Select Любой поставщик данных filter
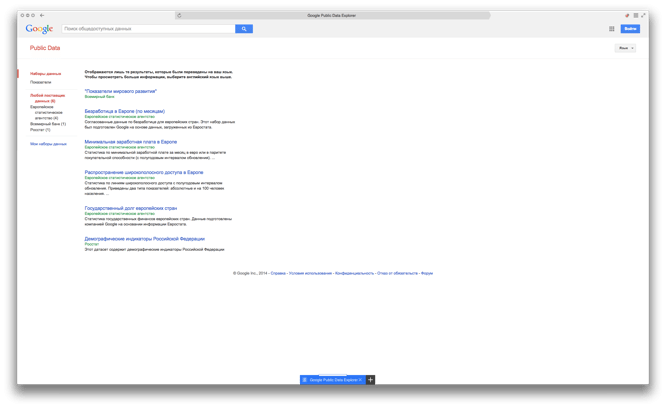The width and height of the screenshot is (666, 408). click(47, 98)
